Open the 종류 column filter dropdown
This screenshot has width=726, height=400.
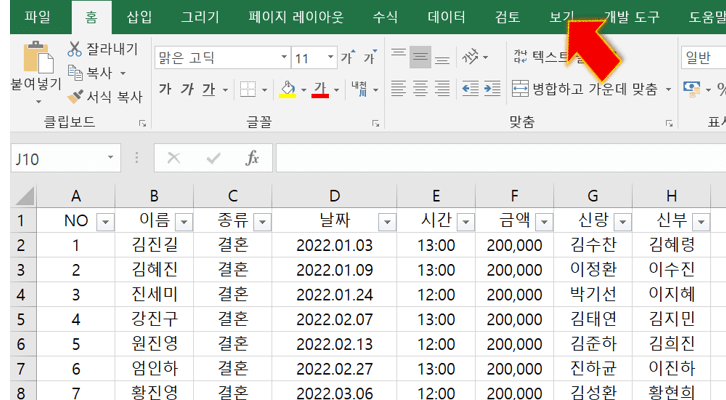(x=262, y=222)
